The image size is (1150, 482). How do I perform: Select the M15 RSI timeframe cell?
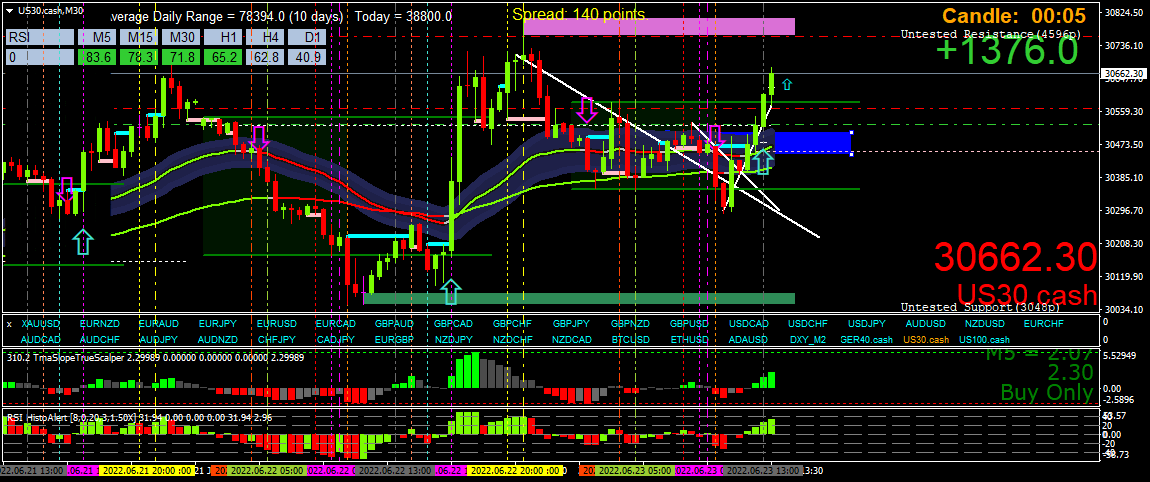point(139,37)
